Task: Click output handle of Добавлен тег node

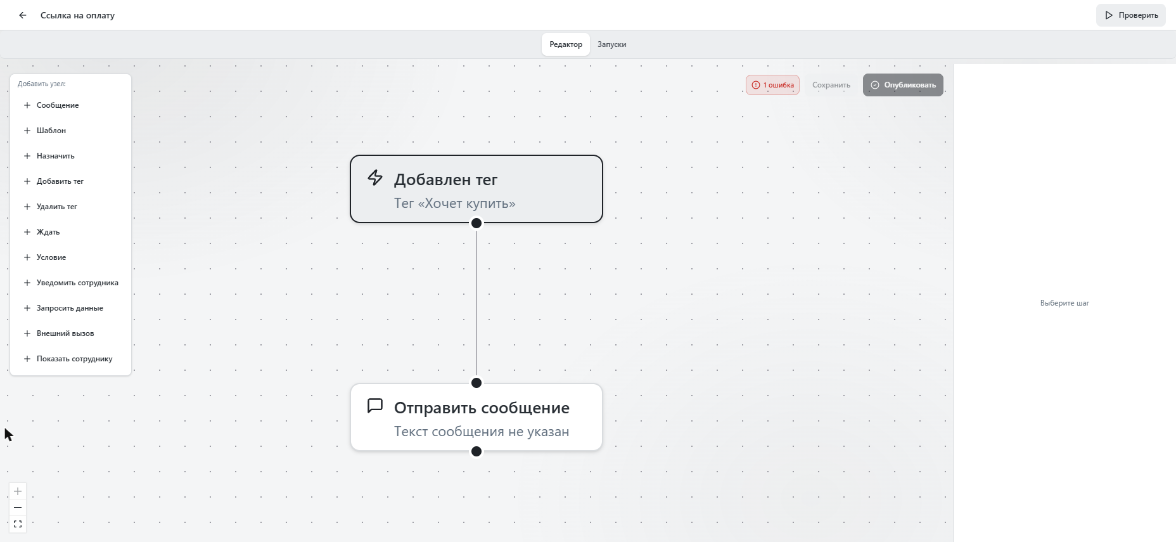Action: point(476,223)
